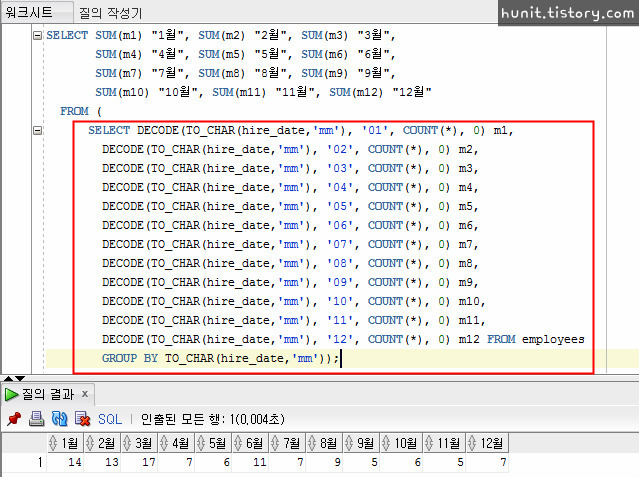Refresh the query results
The image size is (639, 477).
coord(59,419)
